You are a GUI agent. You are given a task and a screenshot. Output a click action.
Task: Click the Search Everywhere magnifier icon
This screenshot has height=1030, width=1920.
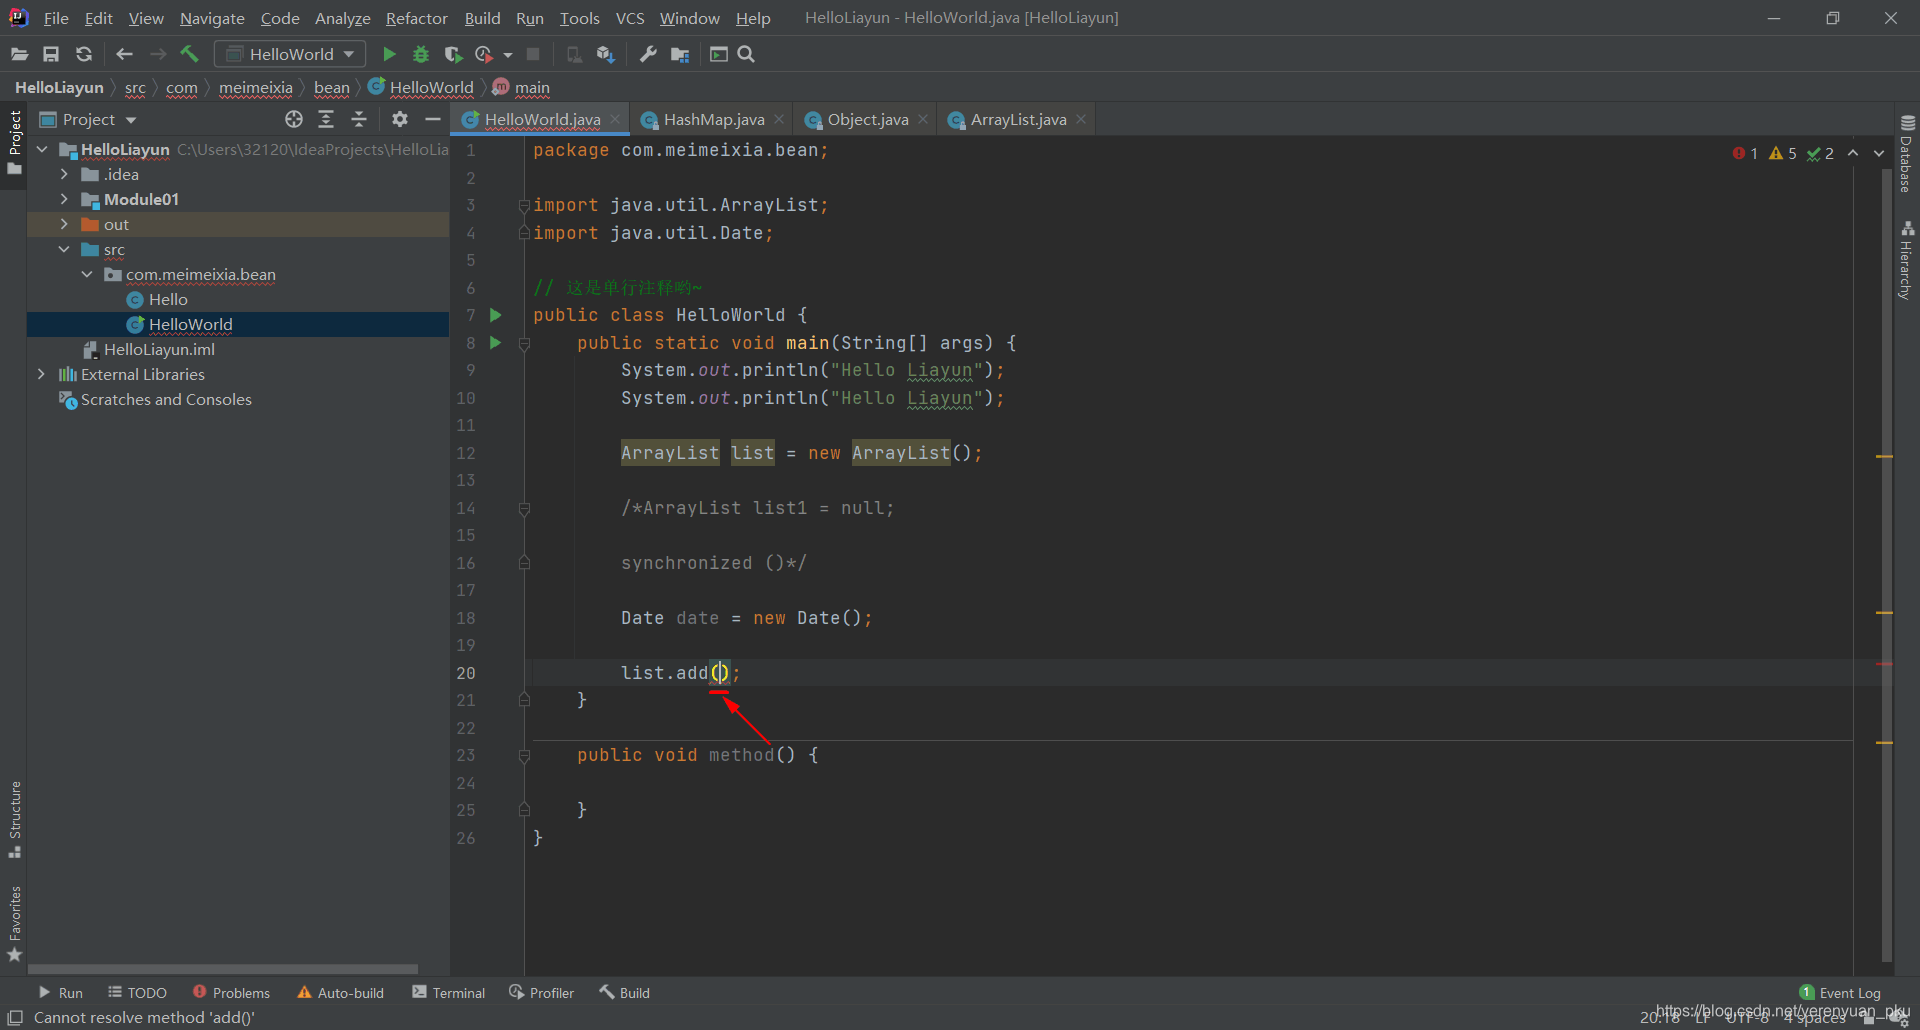pos(746,54)
